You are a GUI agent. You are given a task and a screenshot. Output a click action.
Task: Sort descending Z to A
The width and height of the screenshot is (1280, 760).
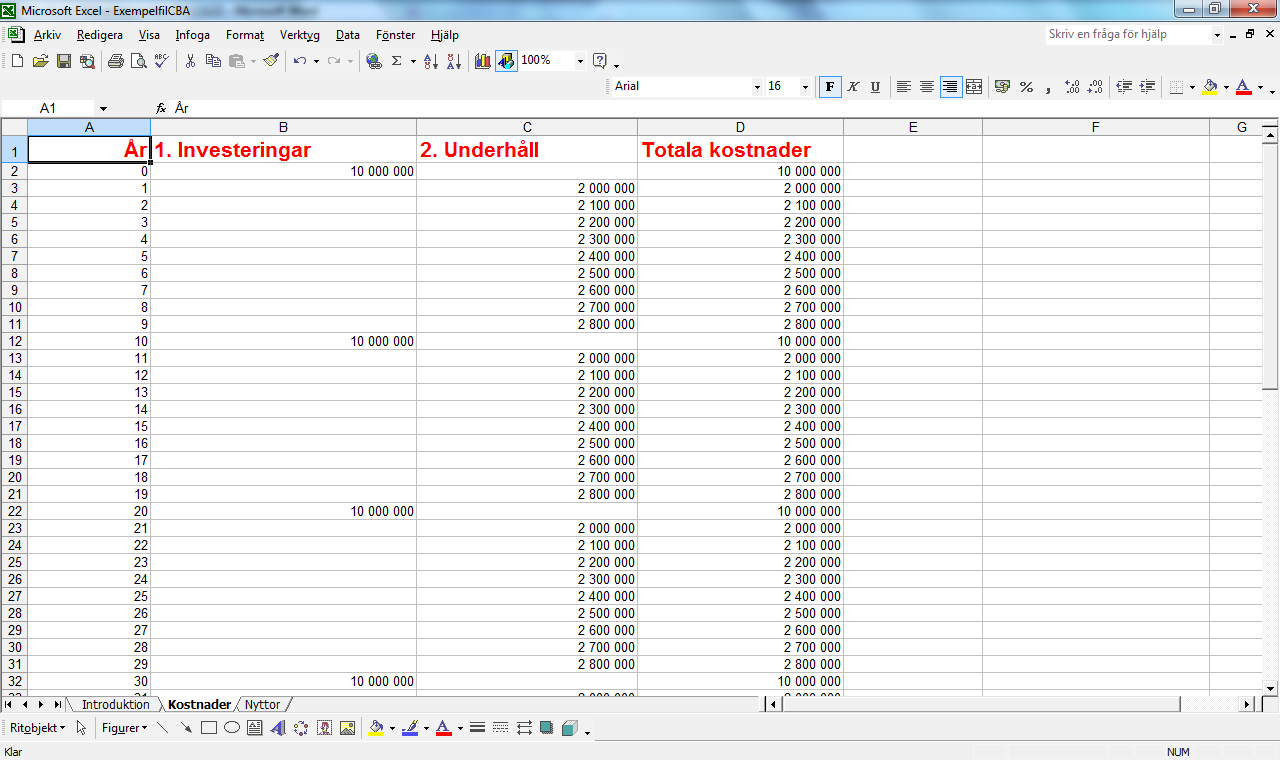click(x=454, y=61)
